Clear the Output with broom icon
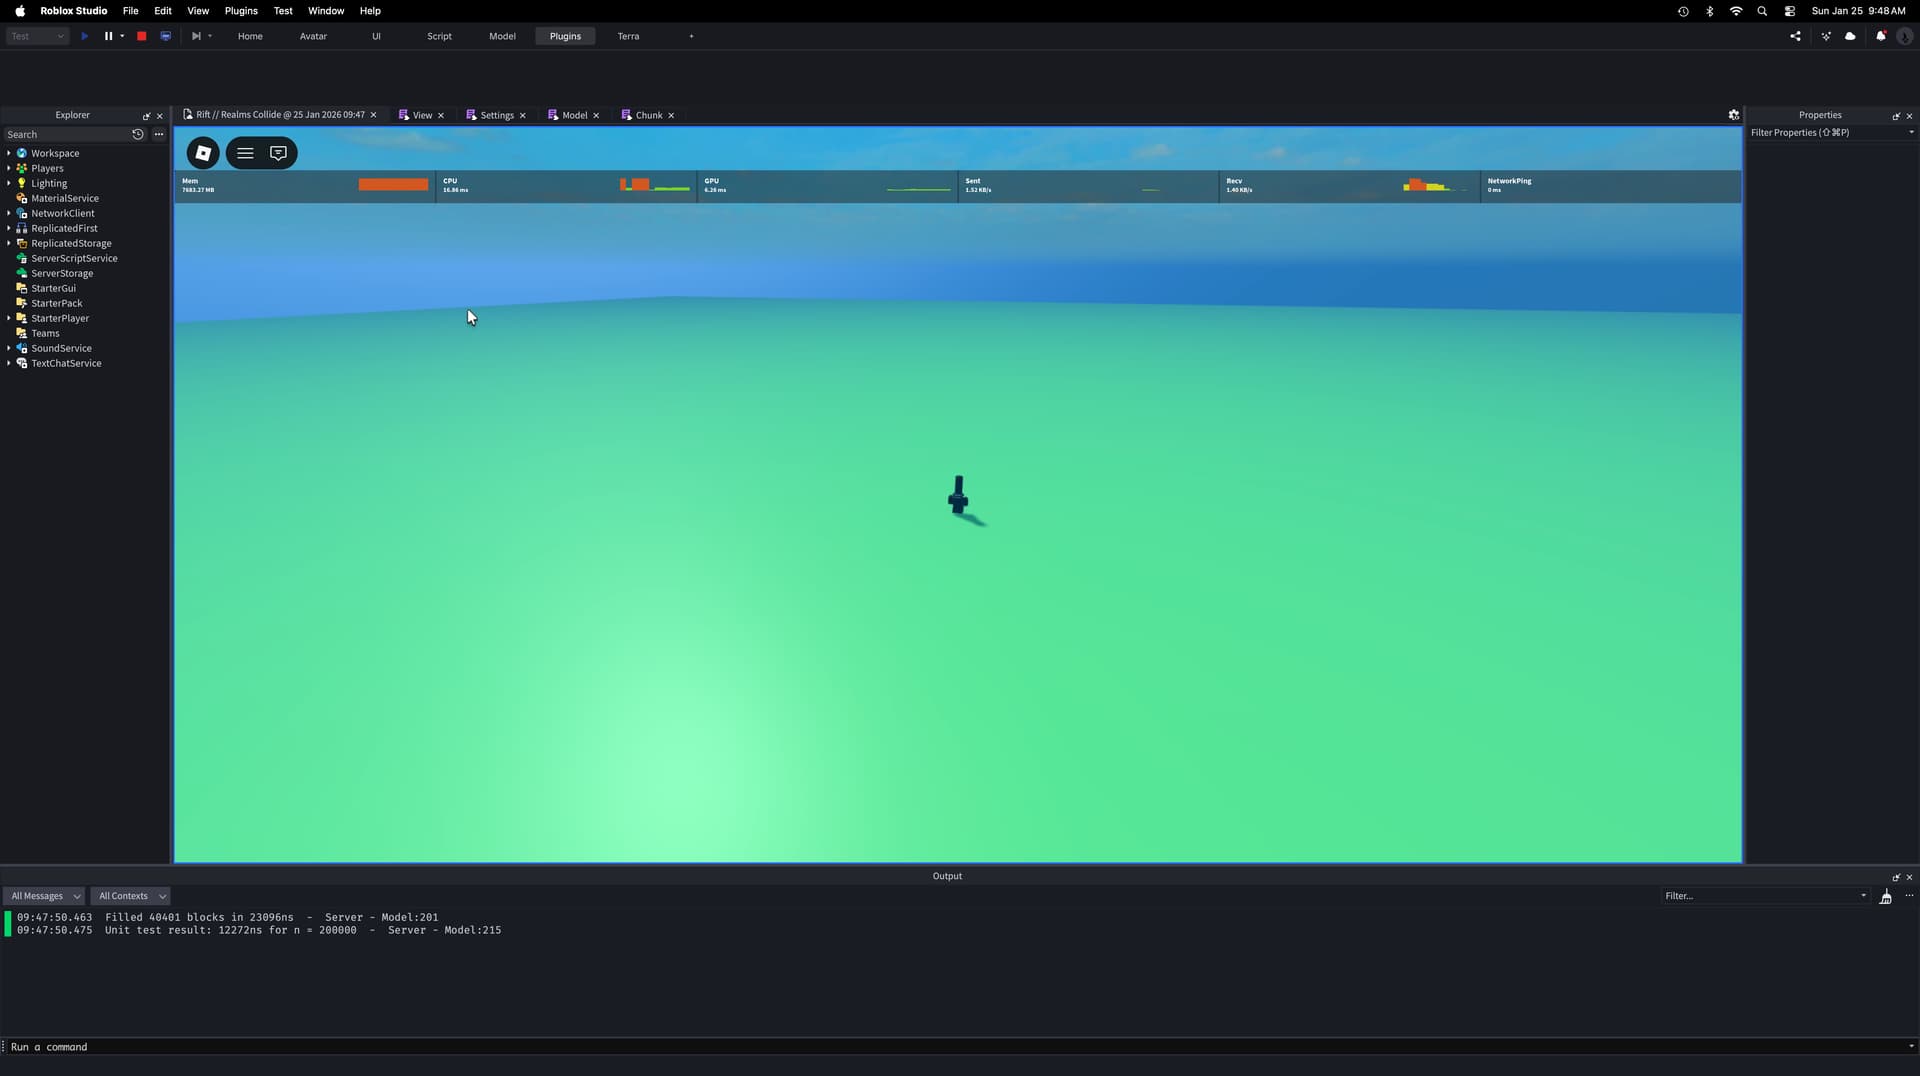 pos(1886,897)
